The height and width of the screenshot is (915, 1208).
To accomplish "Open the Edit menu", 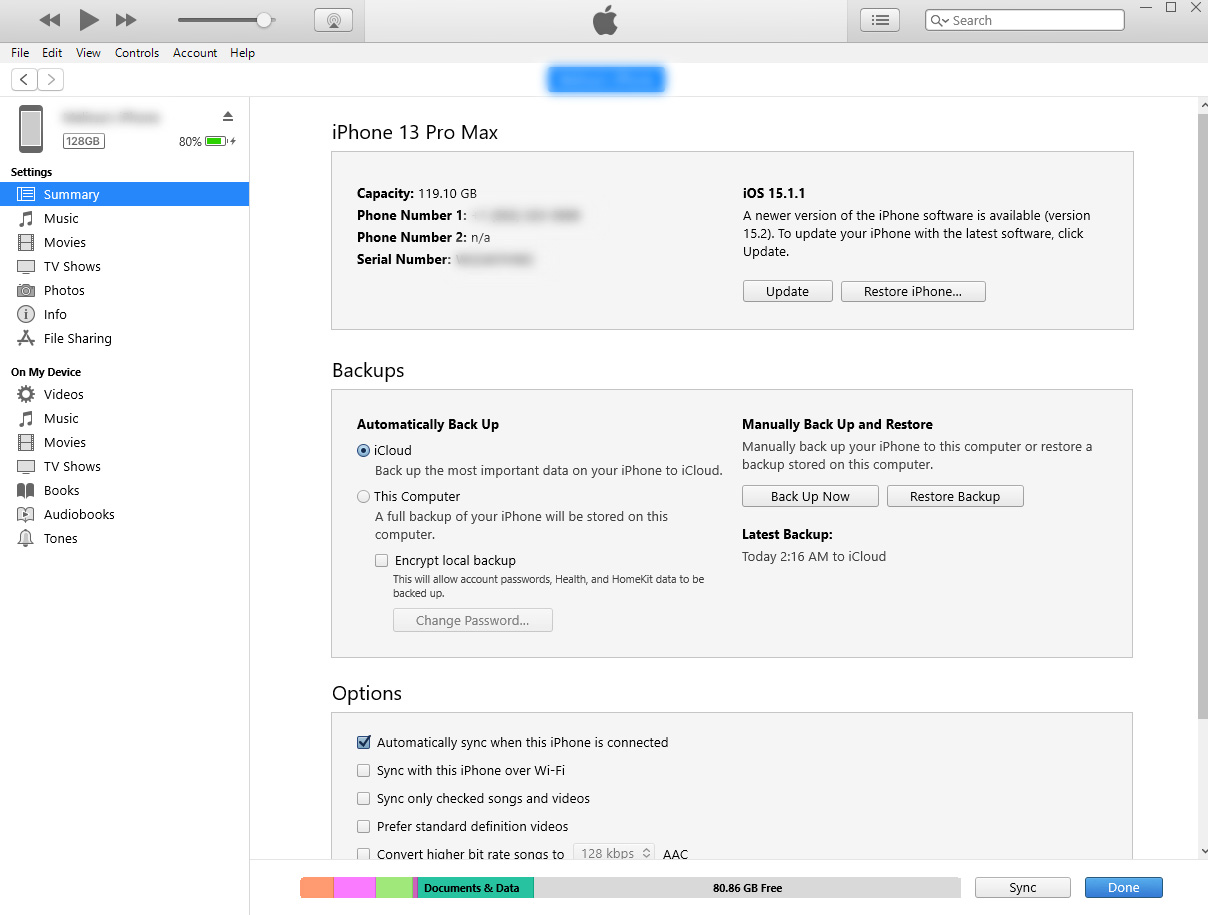I will [x=52, y=53].
